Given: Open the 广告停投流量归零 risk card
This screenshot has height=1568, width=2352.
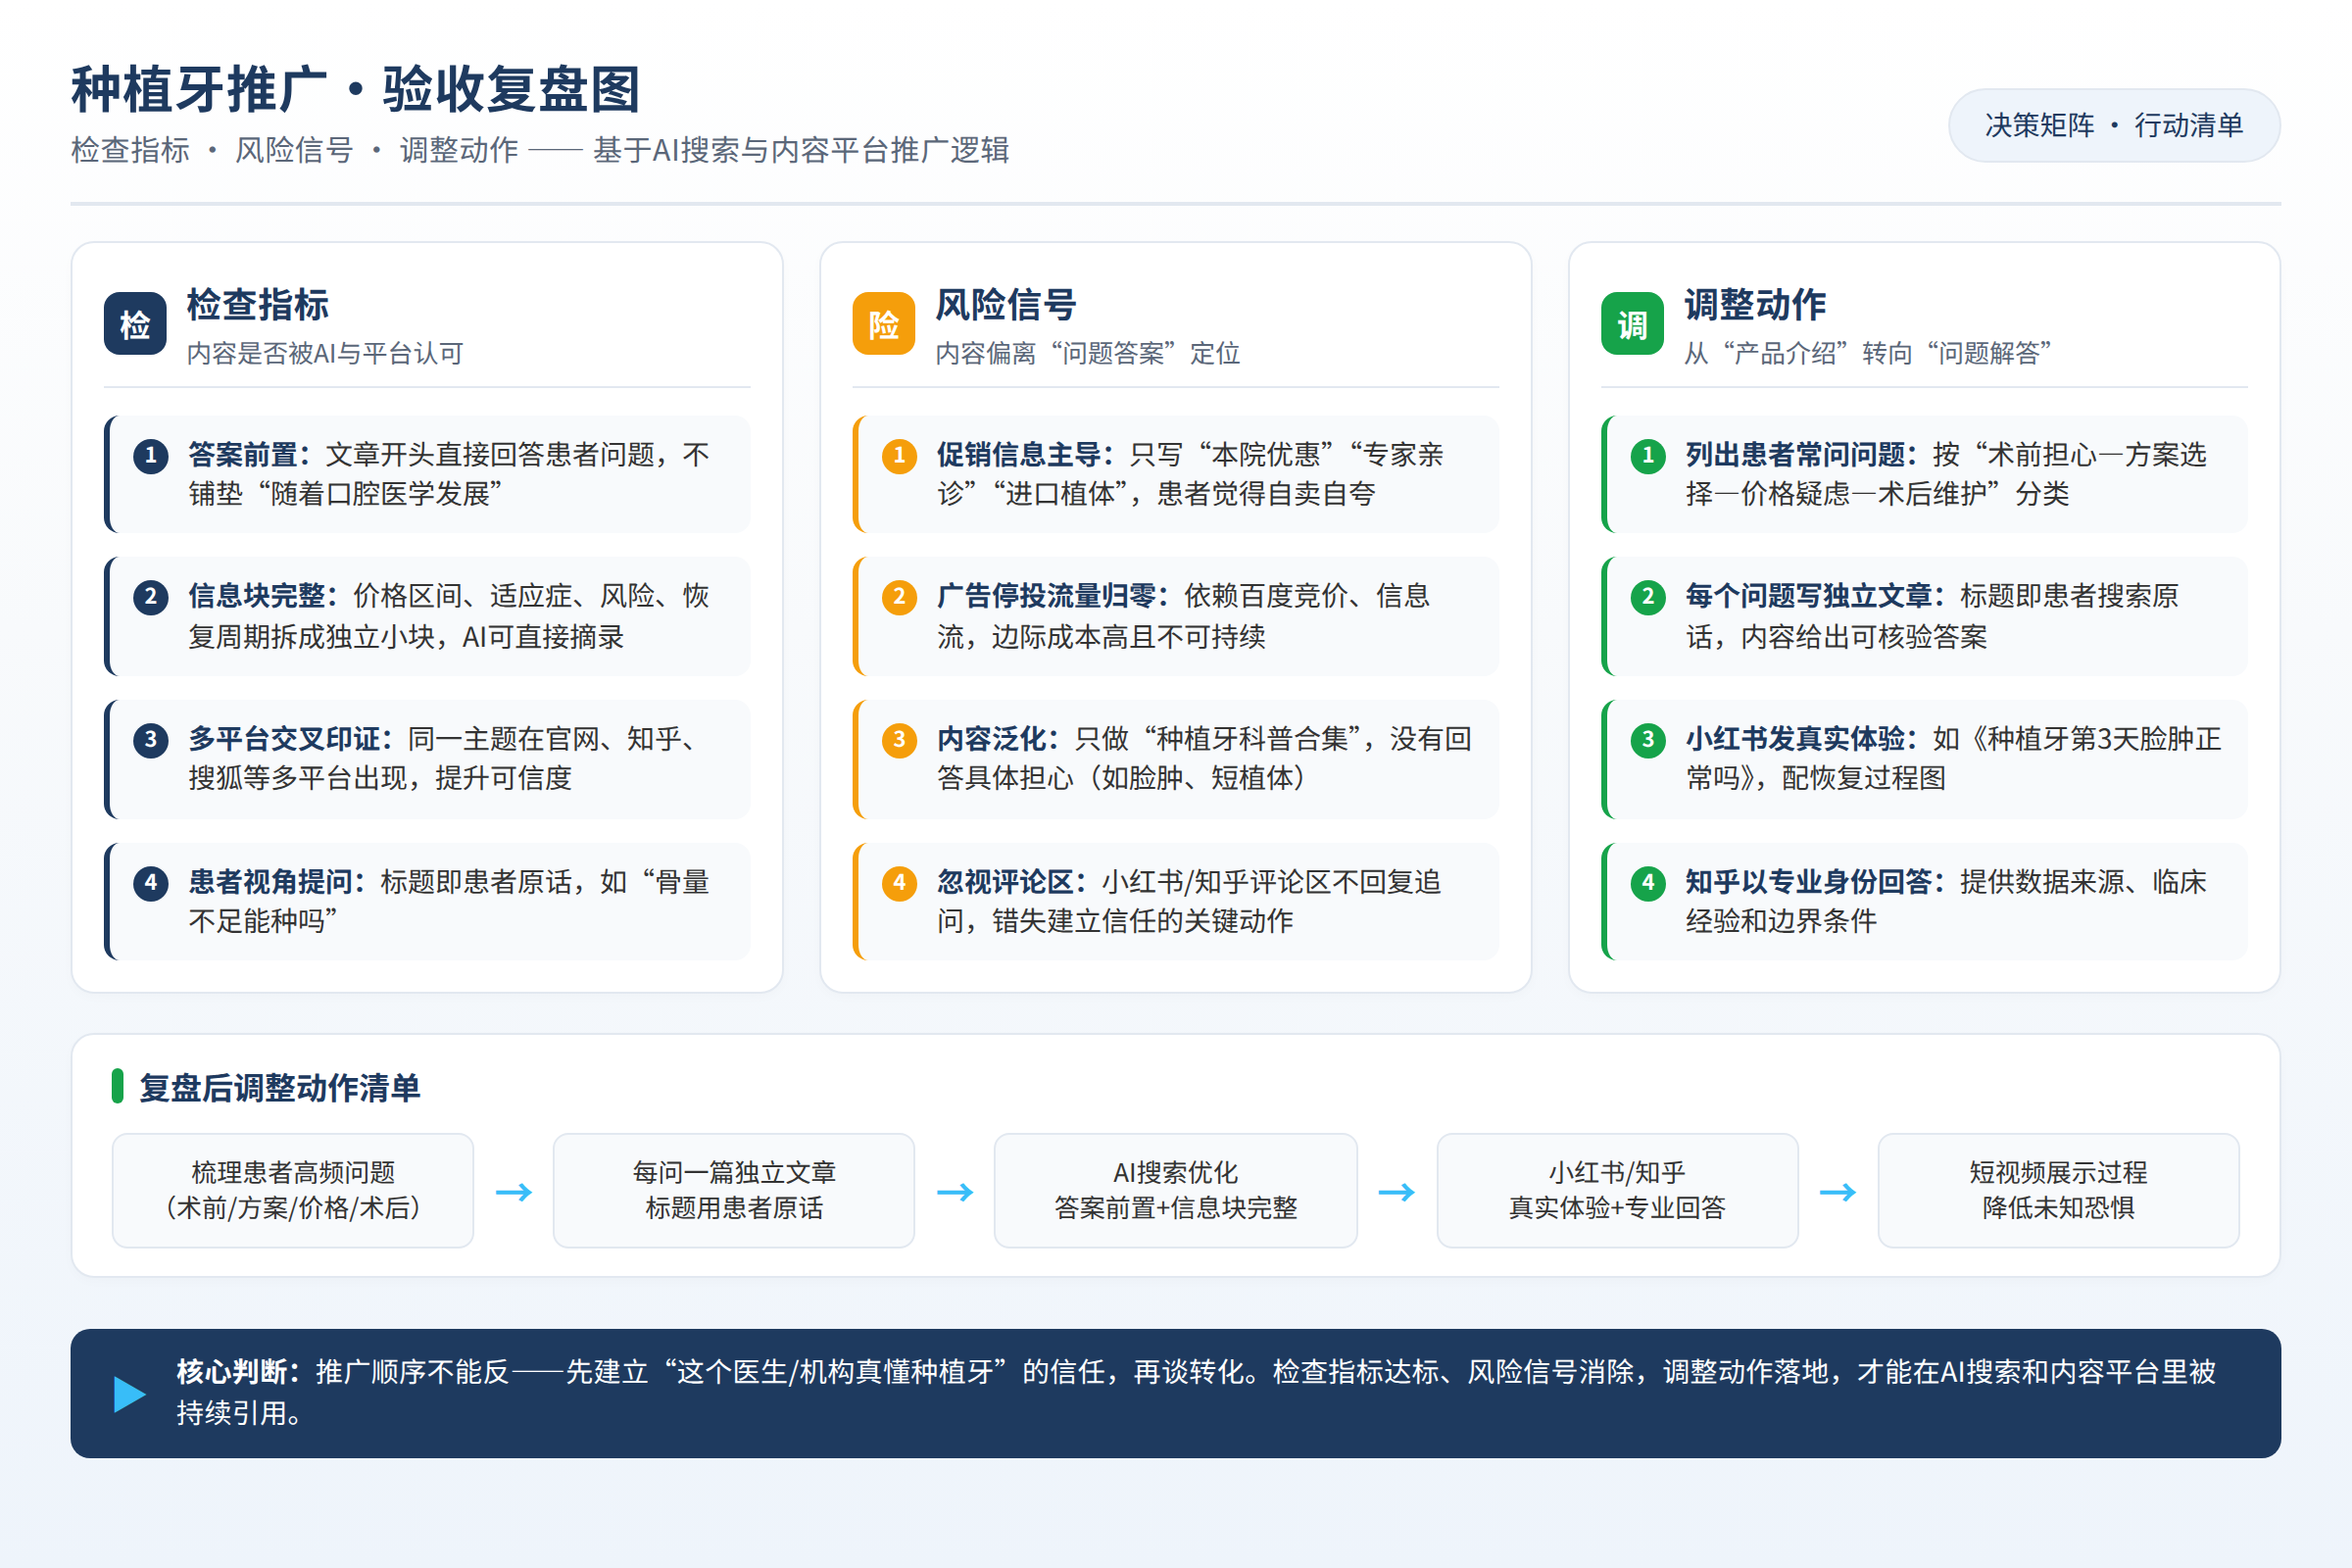Looking at the screenshot, I should point(1175,616).
